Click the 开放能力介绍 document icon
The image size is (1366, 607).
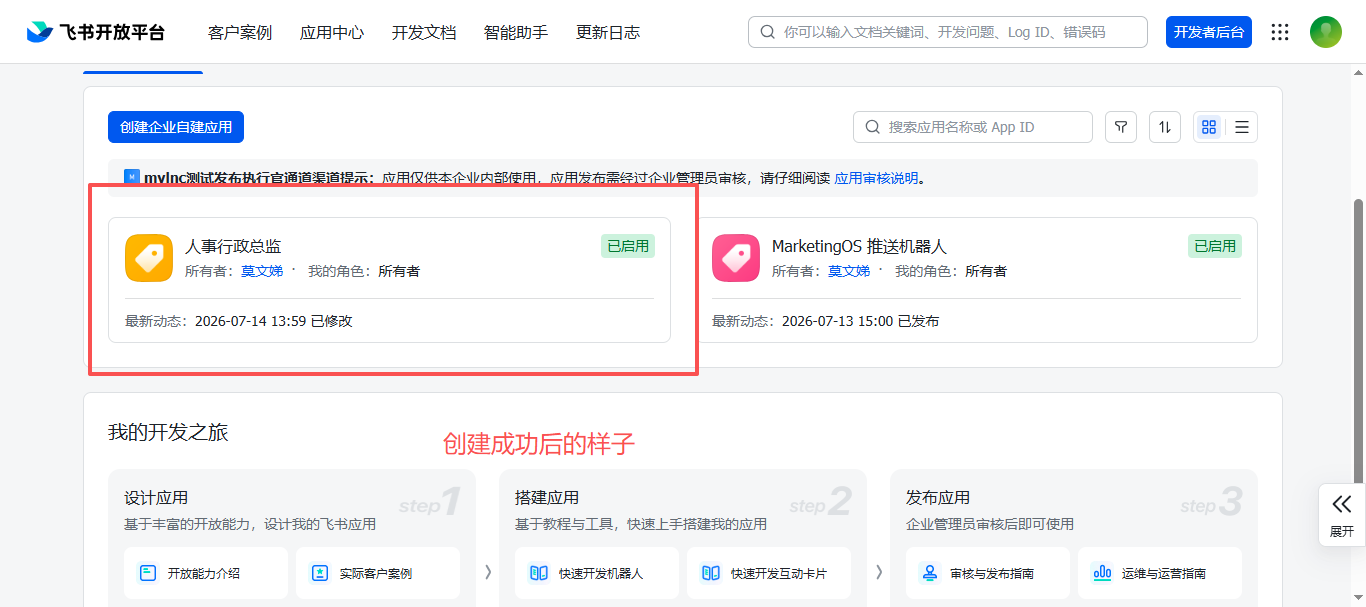click(148, 573)
